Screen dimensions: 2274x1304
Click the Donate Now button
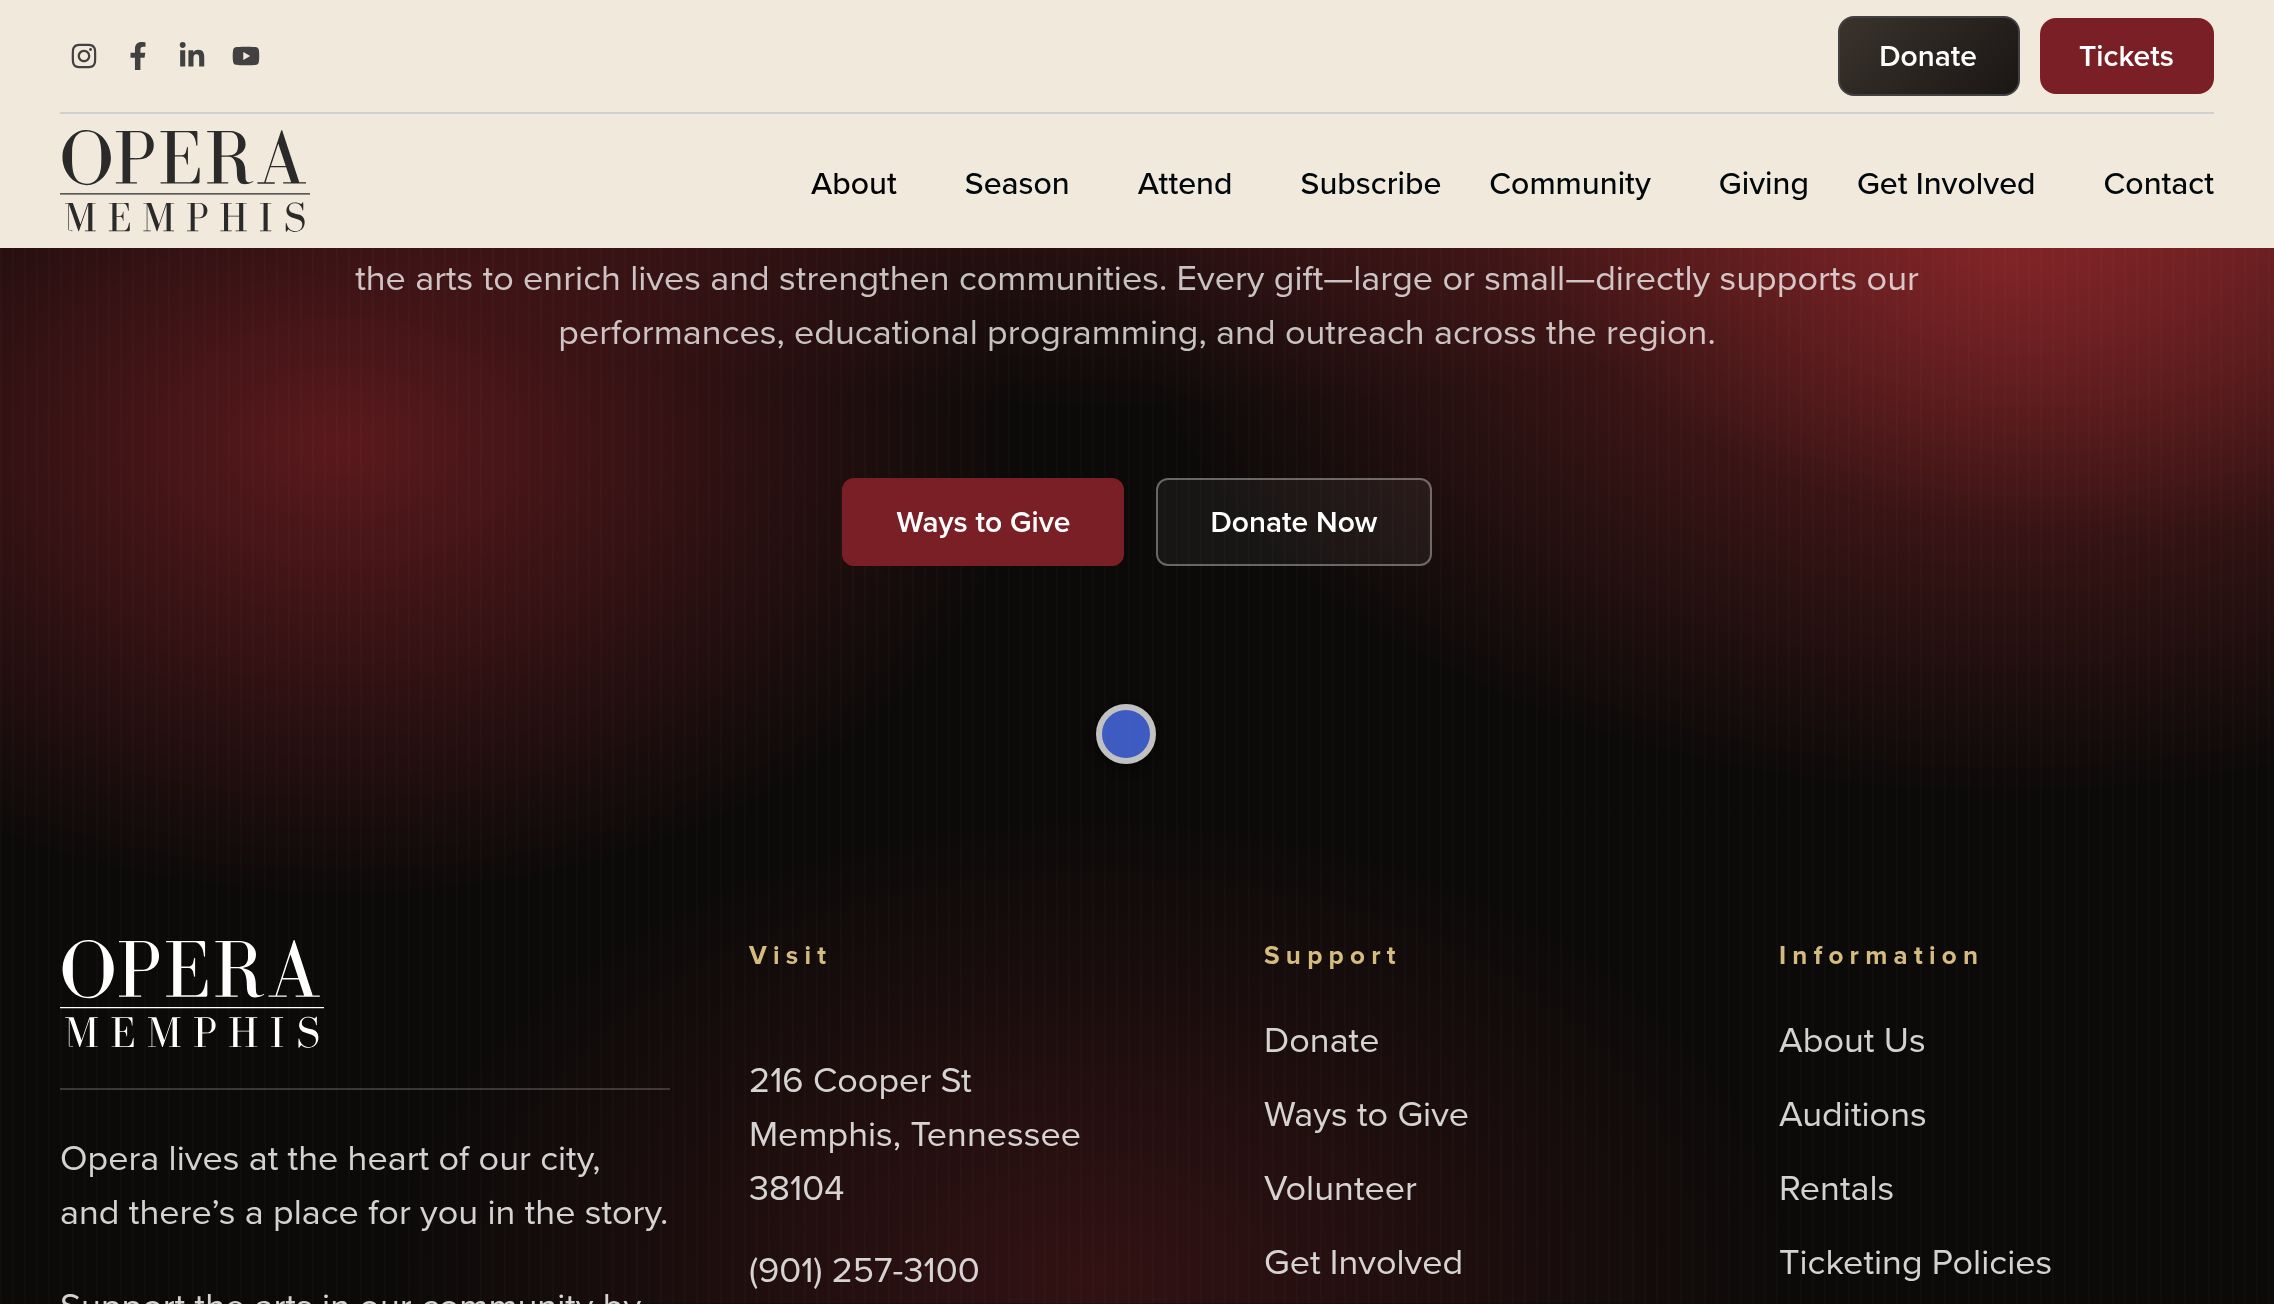click(x=1293, y=522)
